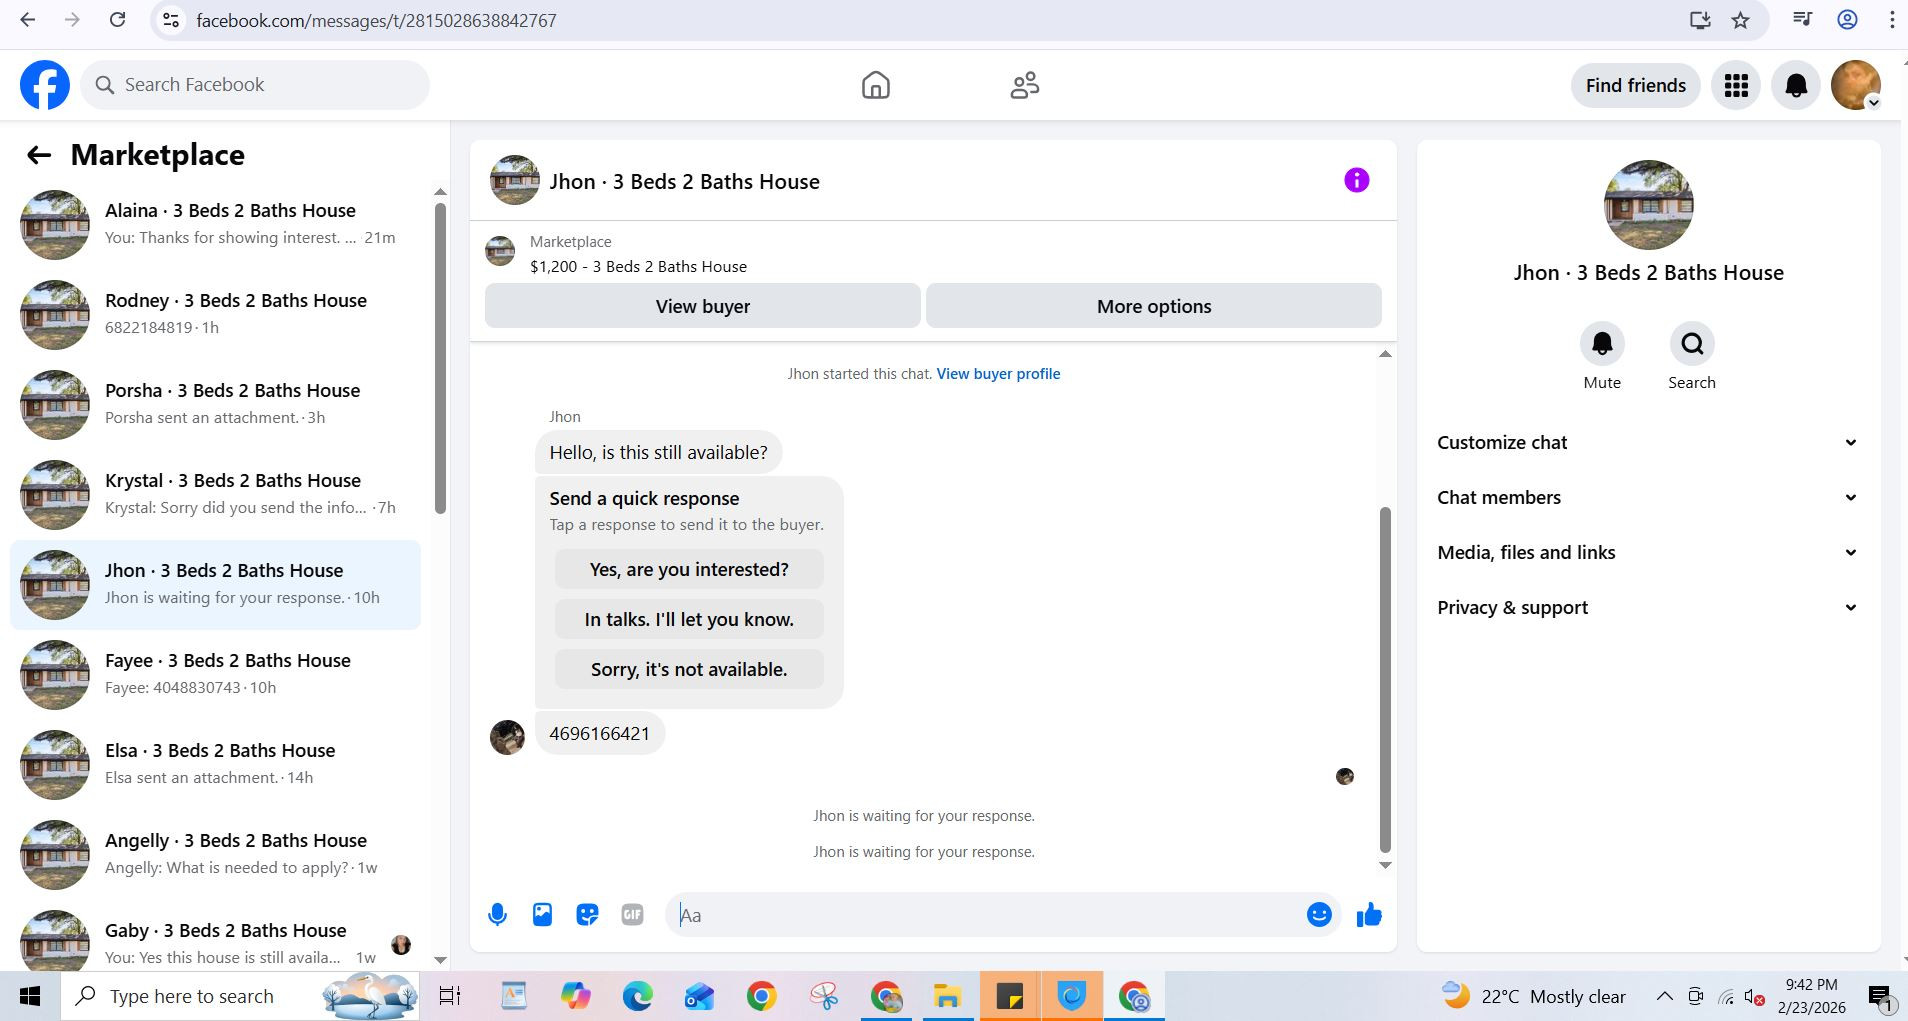1908x1021 pixels.
Task: Open browser back navigation arrow
Action: [28, 20]
